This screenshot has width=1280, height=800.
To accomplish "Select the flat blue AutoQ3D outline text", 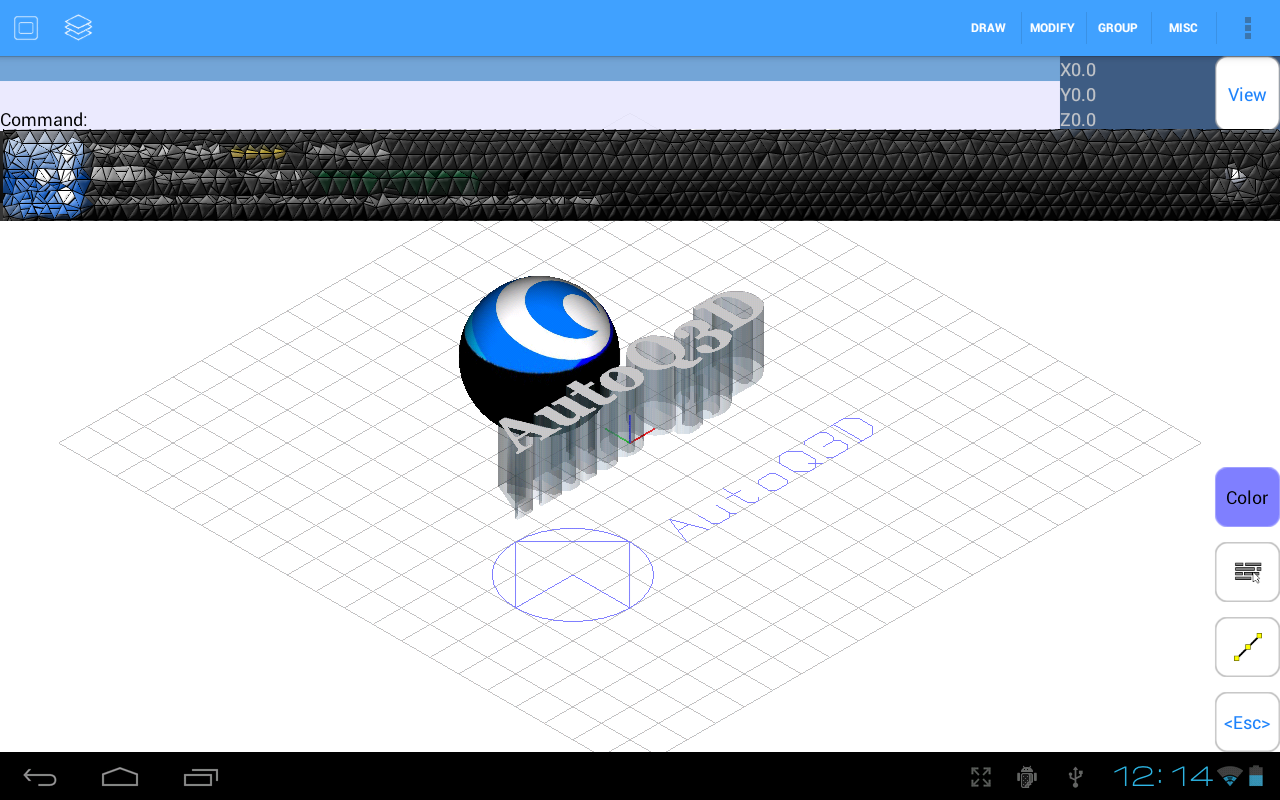I will [x=770, y=480].
